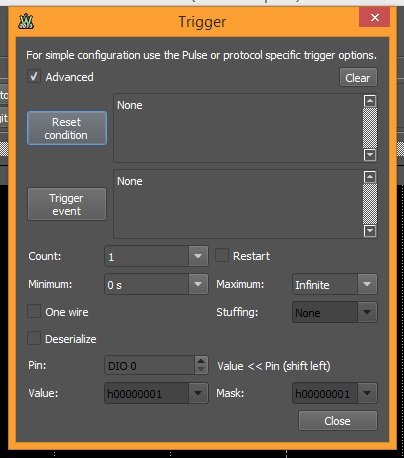This screenshot has height=458, width=404.
Task: Click the Maximum Infinite field
Action: pyautogui.click(x=325, y=284)
